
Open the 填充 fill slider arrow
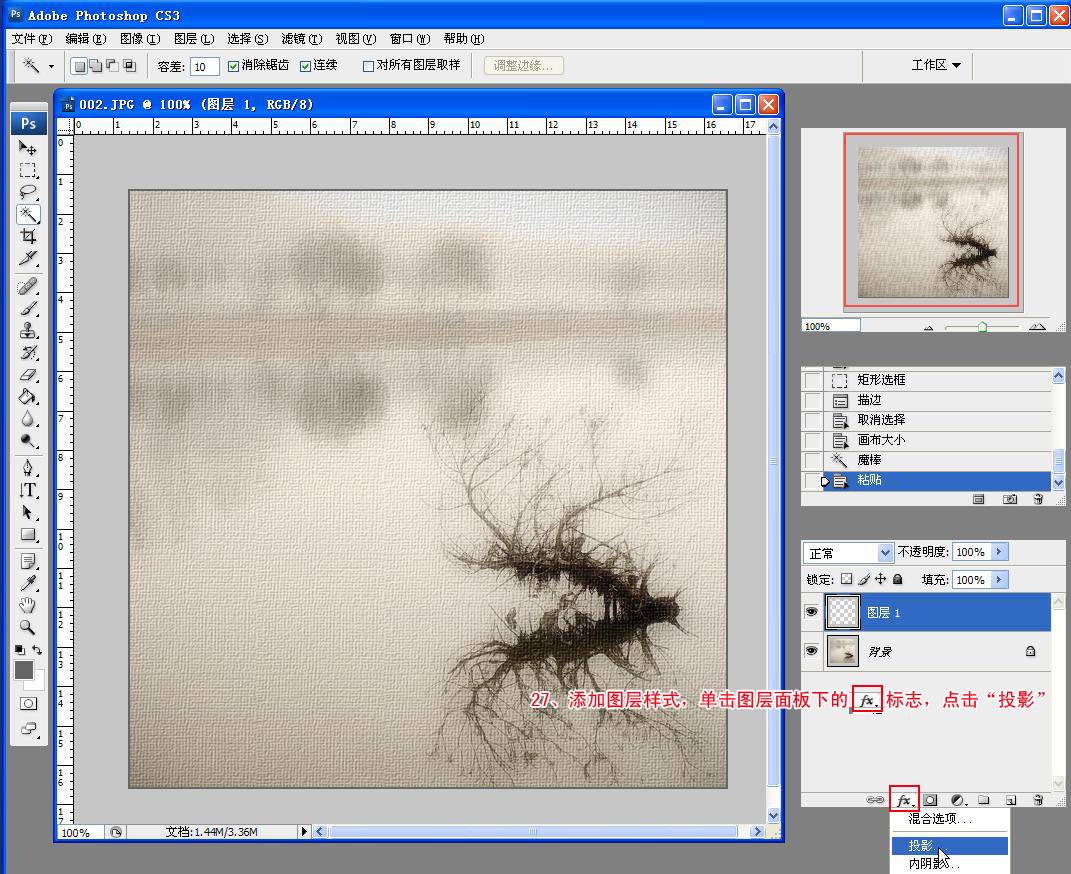tap(999, 580)
